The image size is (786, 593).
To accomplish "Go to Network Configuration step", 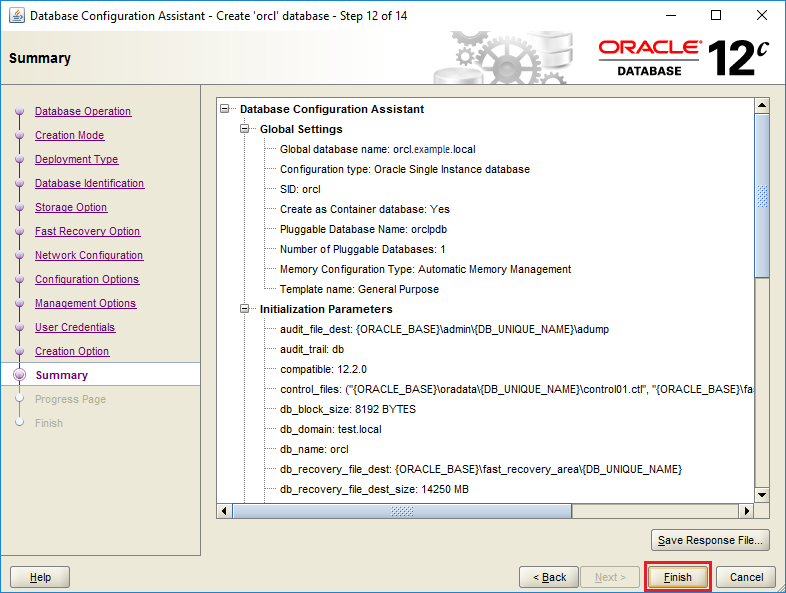I will click(89, 256).
